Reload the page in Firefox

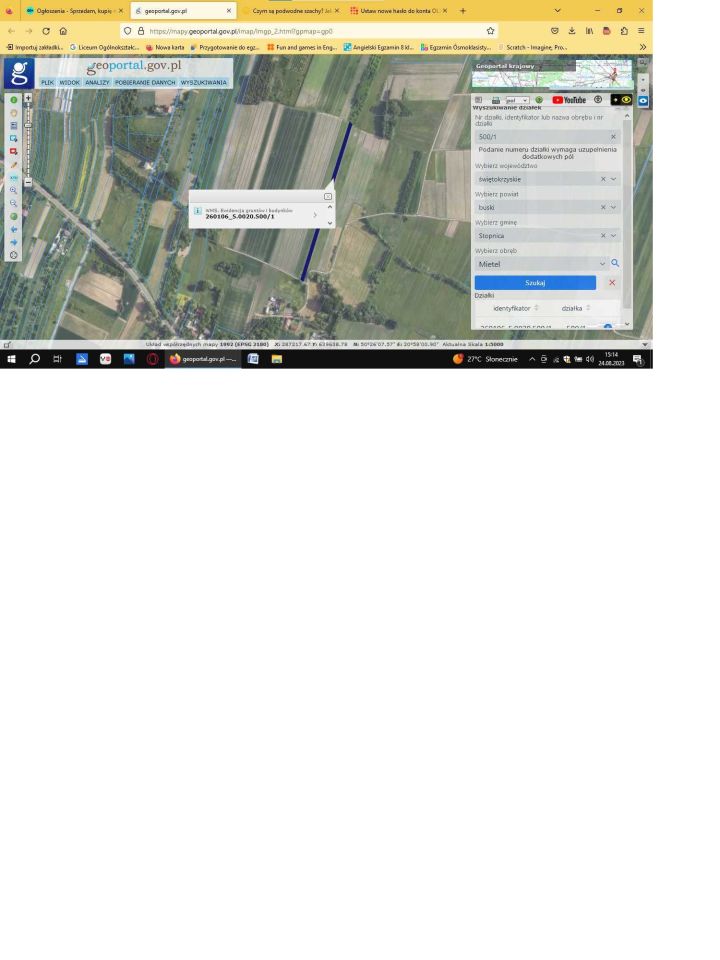pos(46,31)
